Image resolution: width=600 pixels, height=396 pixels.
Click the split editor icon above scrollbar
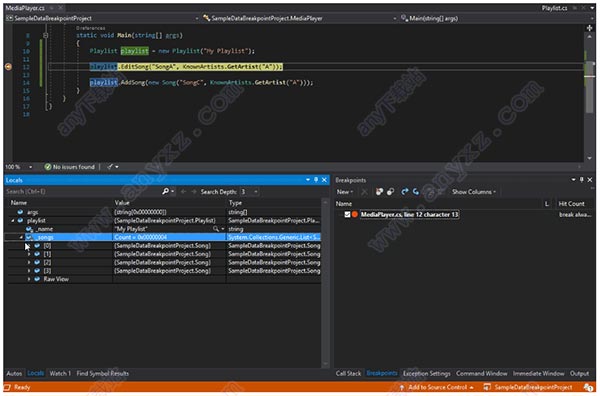tap(589, 28)
